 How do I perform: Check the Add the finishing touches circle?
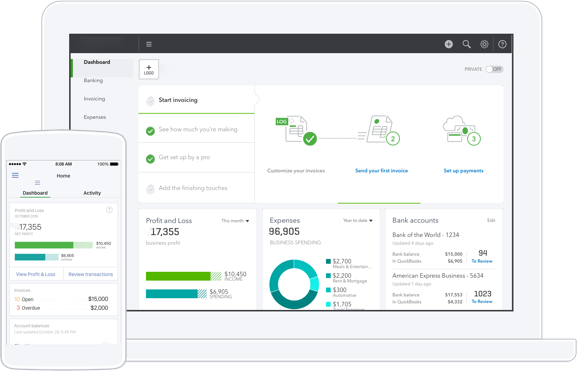150,188
